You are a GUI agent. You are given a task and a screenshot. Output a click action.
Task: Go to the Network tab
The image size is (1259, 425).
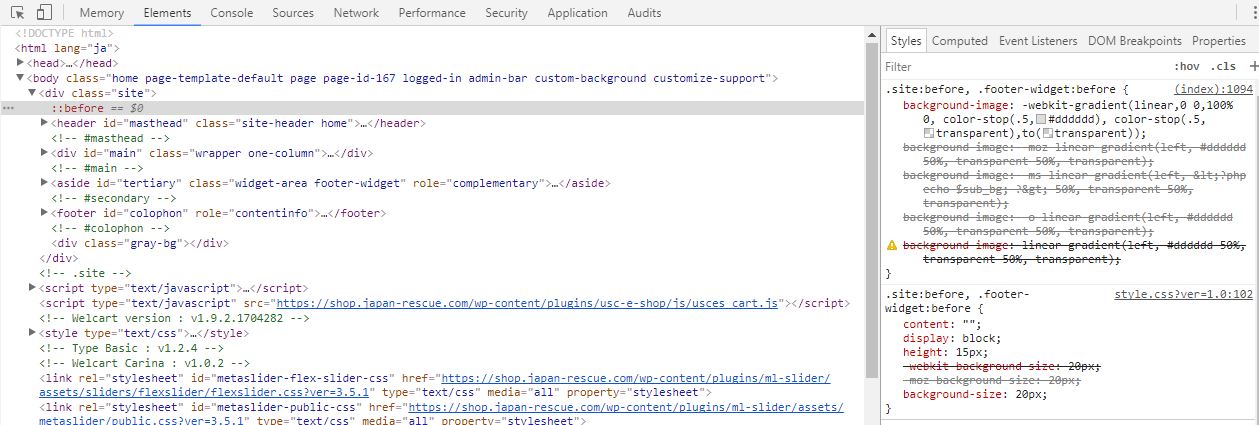356,13
